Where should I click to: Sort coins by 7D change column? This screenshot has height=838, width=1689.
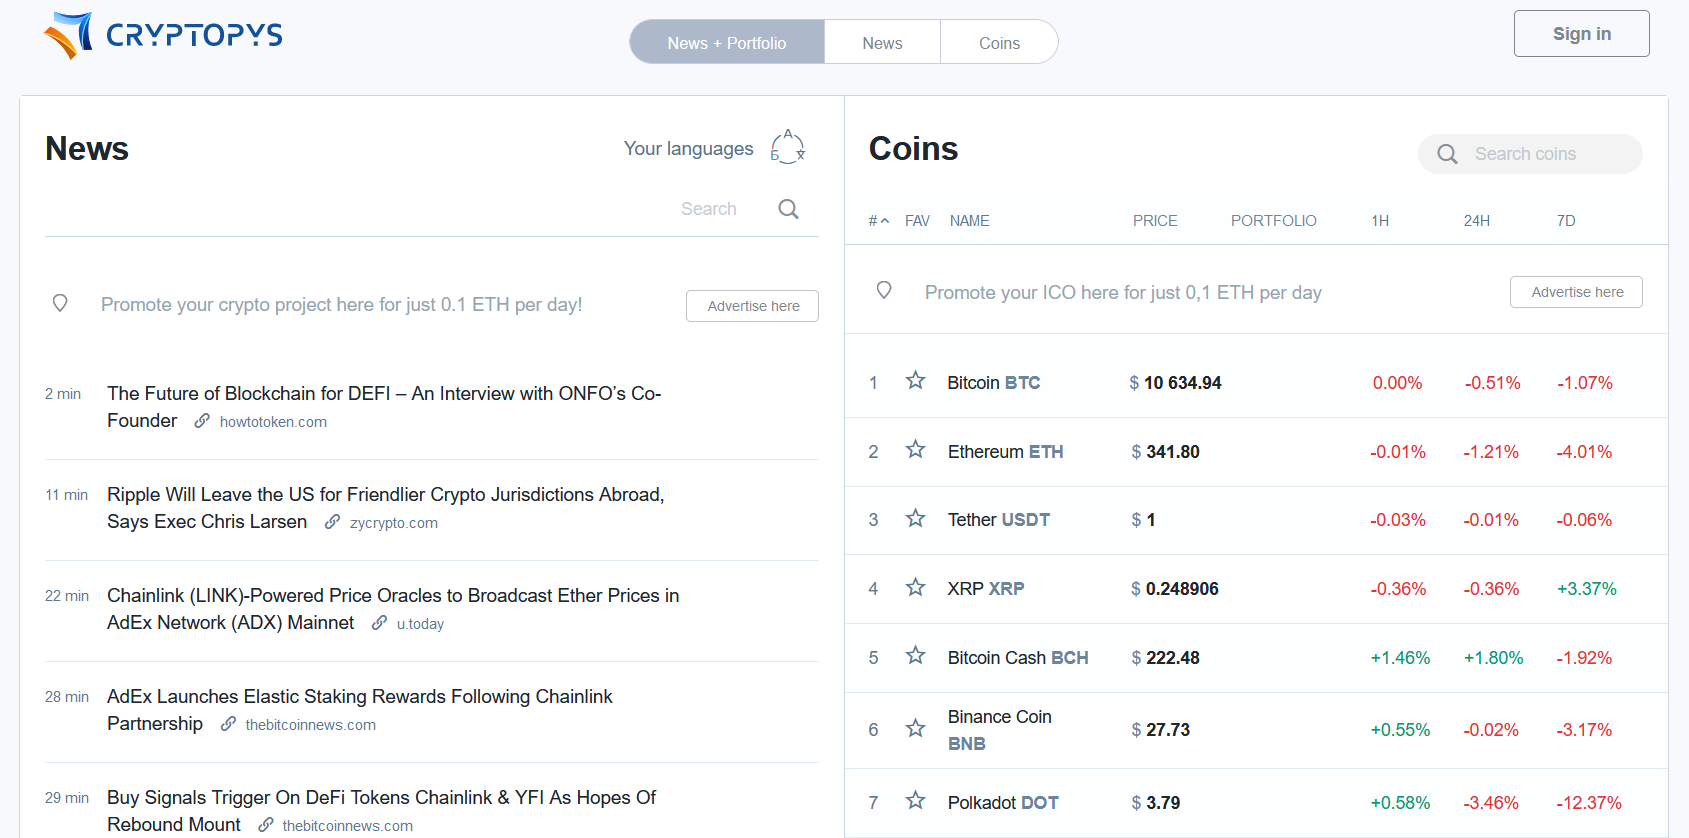pos(1566,221)
